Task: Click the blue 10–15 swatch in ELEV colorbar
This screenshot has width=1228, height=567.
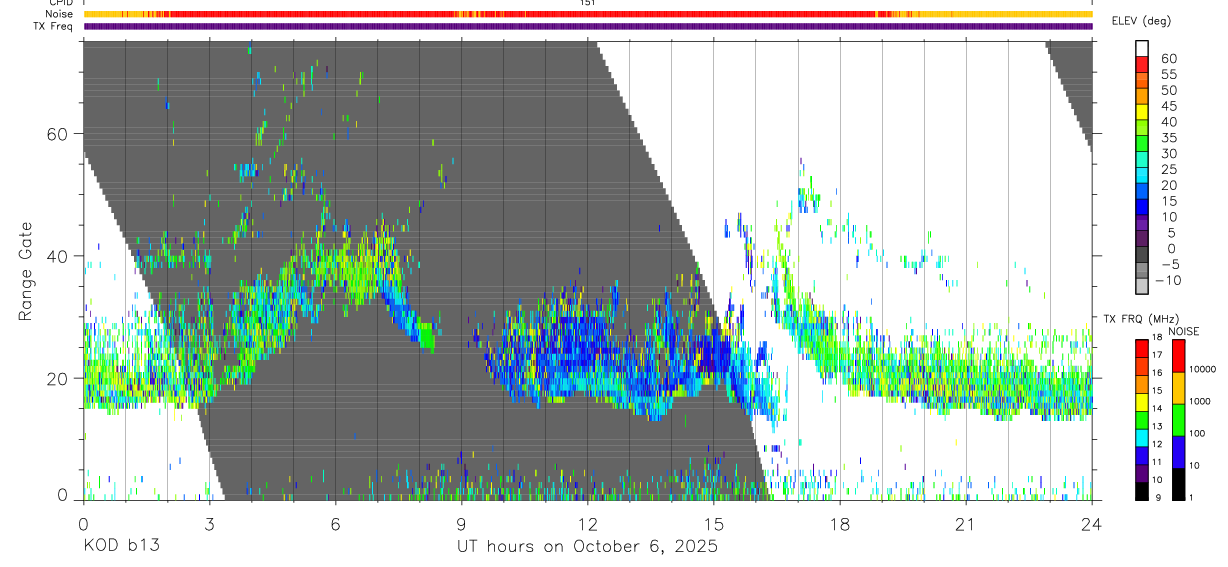Action: (1142, 208)
